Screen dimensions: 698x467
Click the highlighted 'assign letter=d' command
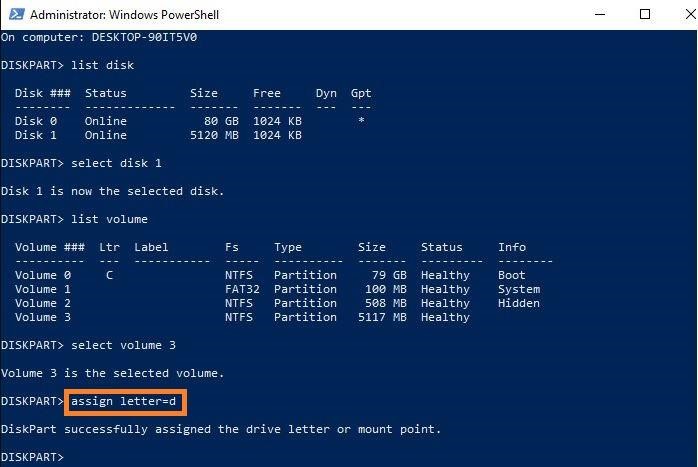coord(128,402)
